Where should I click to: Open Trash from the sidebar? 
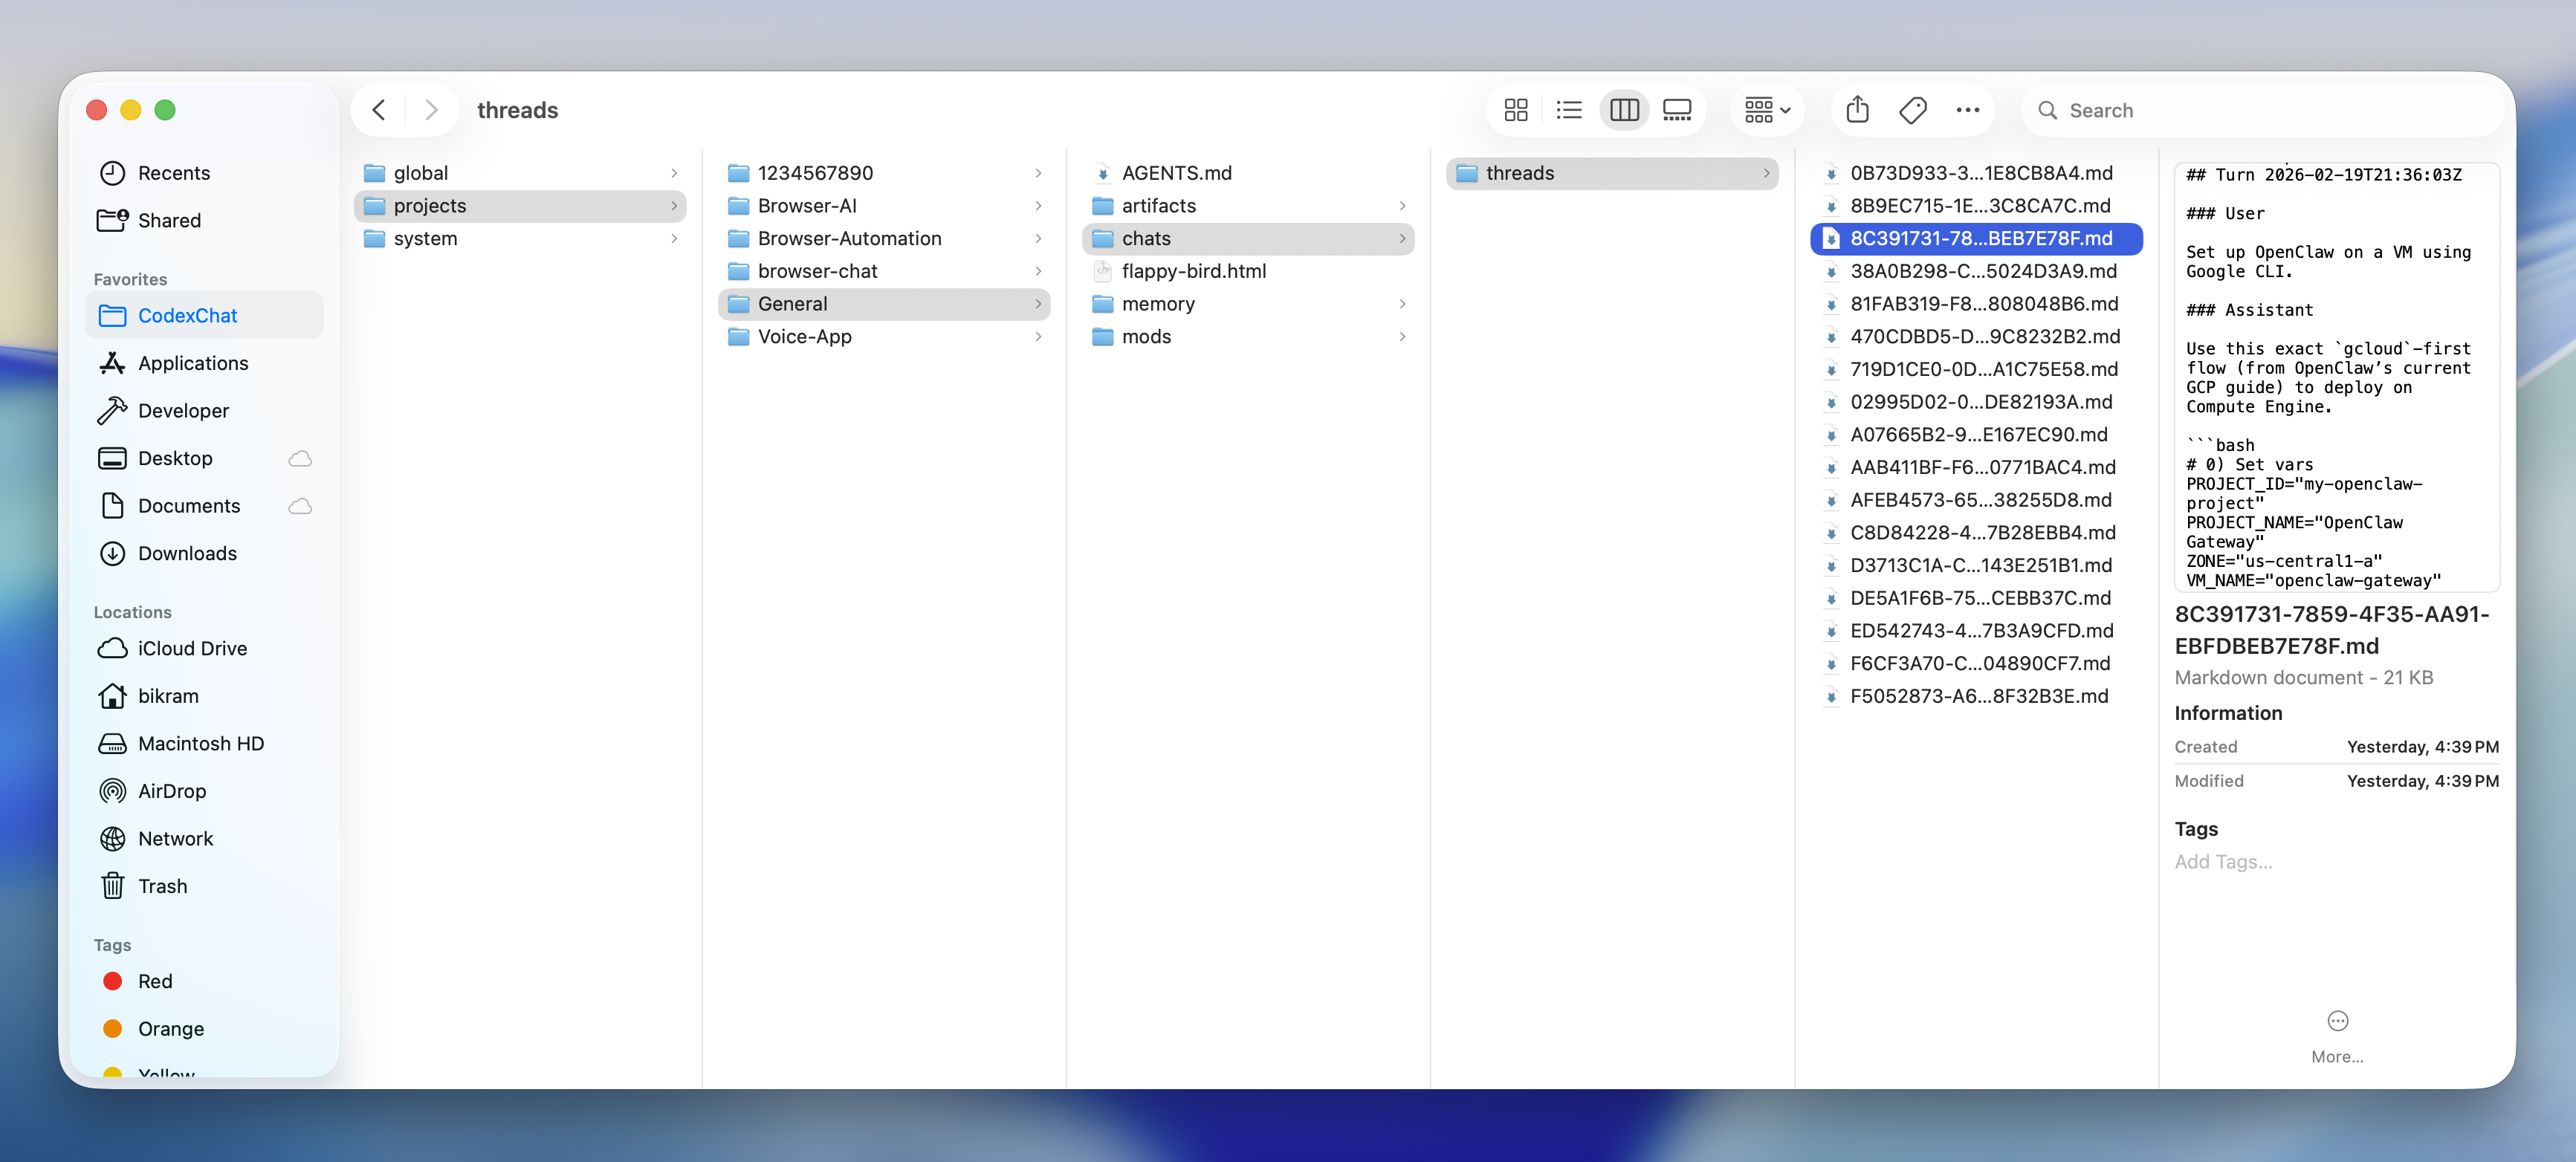163,886
